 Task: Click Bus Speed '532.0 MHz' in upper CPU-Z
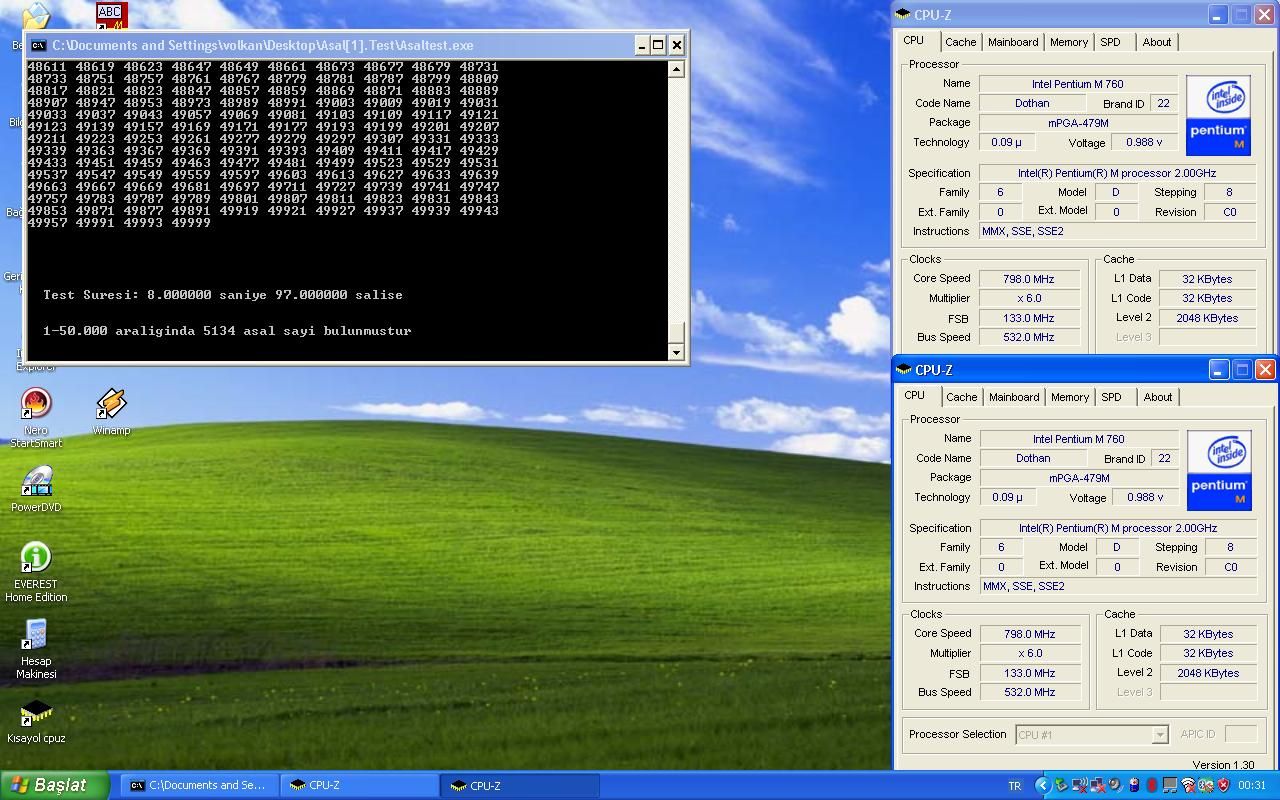(1029, 337)
